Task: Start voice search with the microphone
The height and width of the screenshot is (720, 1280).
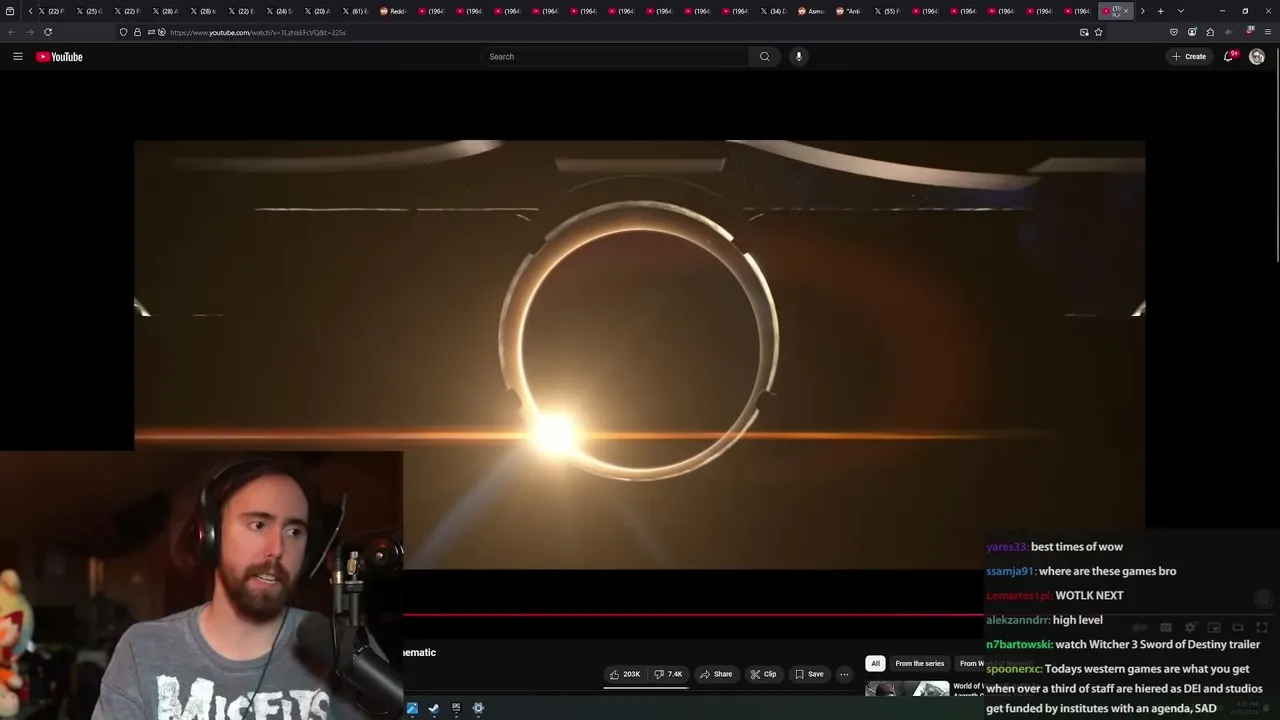Action: coord(798,57)
